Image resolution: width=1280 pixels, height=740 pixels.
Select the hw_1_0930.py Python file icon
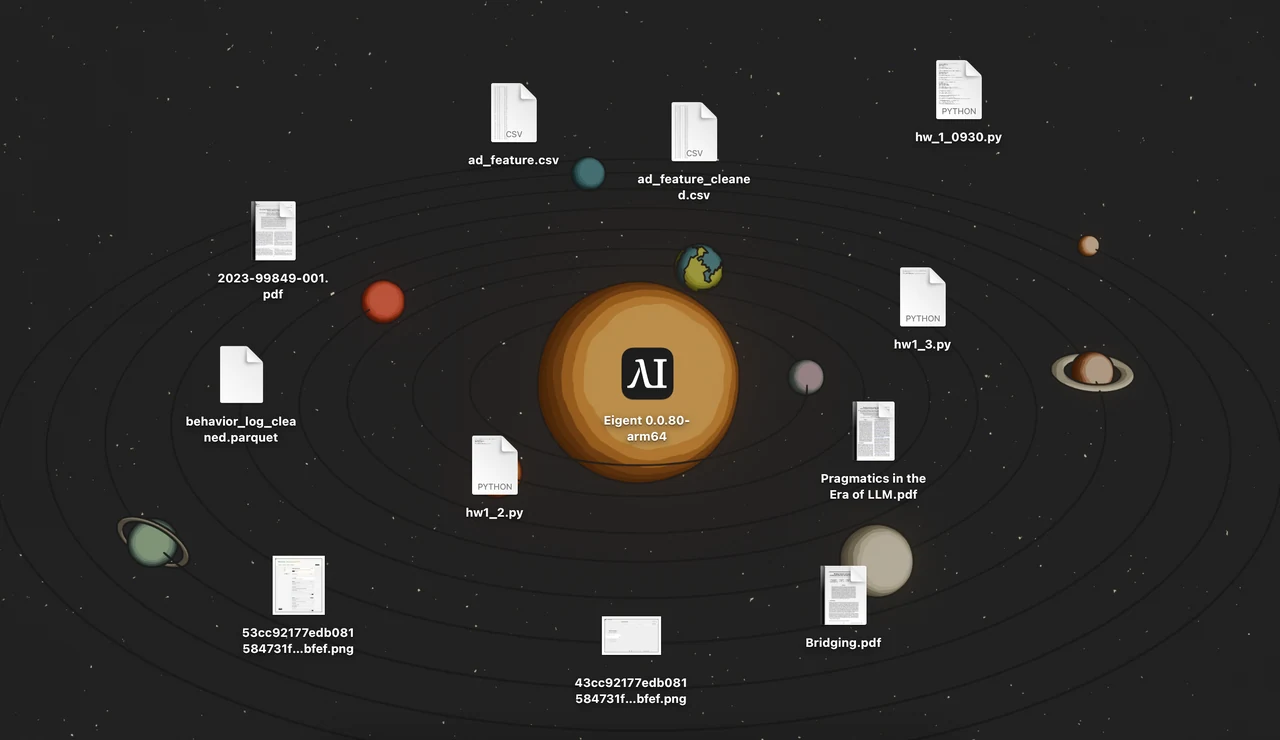pyautogui.click(x=958, y=90)
